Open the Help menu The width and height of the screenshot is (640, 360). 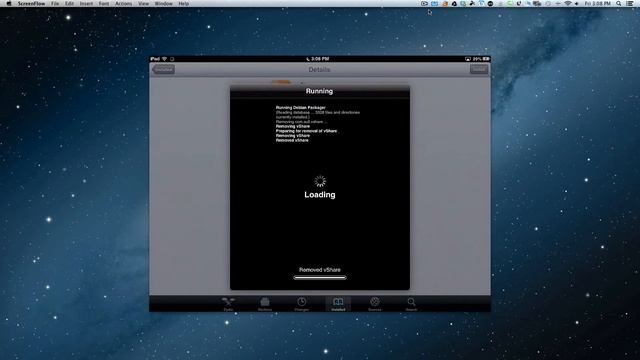[184, 3]
